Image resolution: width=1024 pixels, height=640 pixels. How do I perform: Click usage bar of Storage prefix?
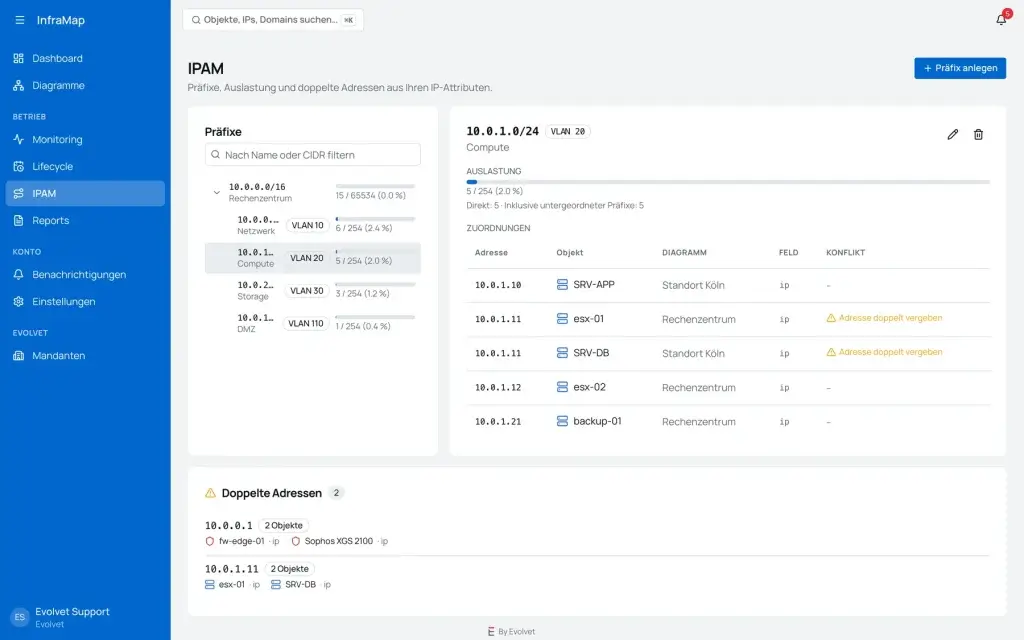[x=375, y=284]
